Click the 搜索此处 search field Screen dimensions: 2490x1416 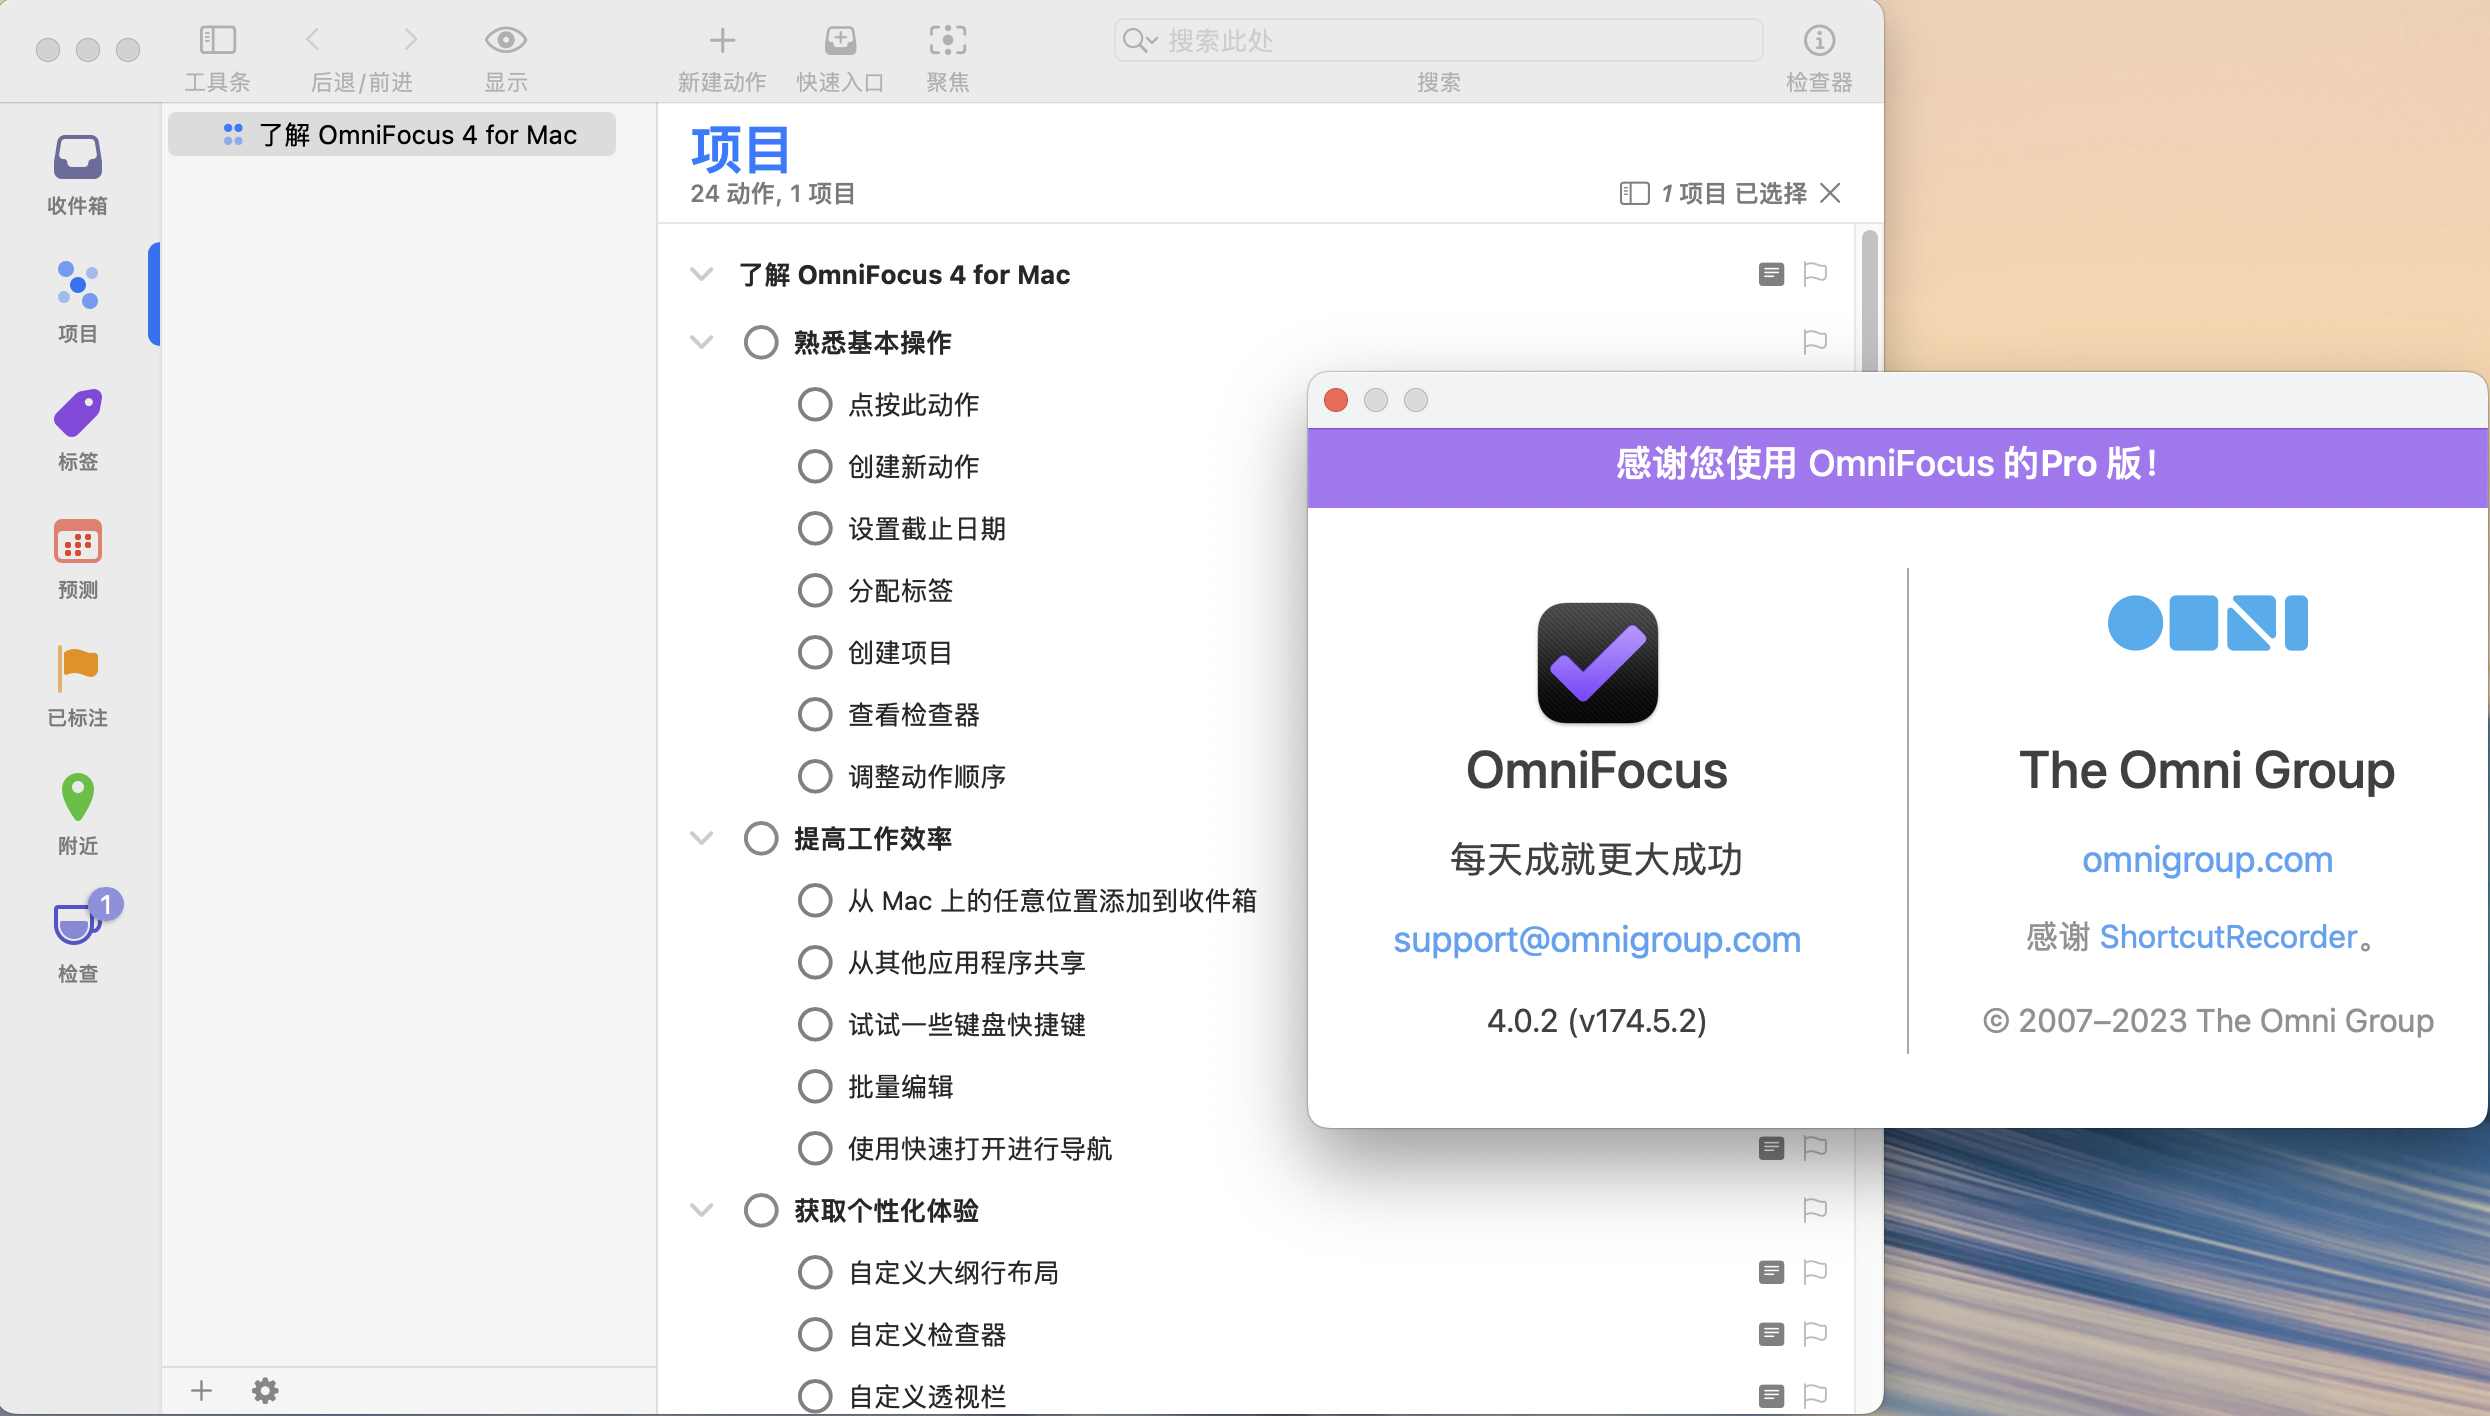(x=1438, y=40)
